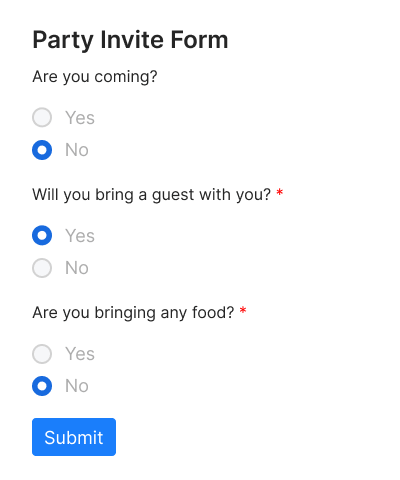
Task: Click the word 'Party' in the heading
Action: pos(63,41)
